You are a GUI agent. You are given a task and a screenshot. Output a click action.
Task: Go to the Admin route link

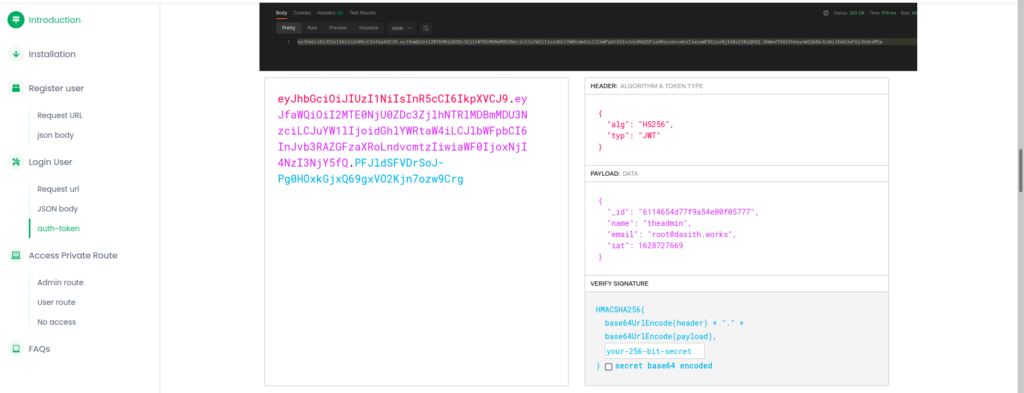(x=60, y=282)
